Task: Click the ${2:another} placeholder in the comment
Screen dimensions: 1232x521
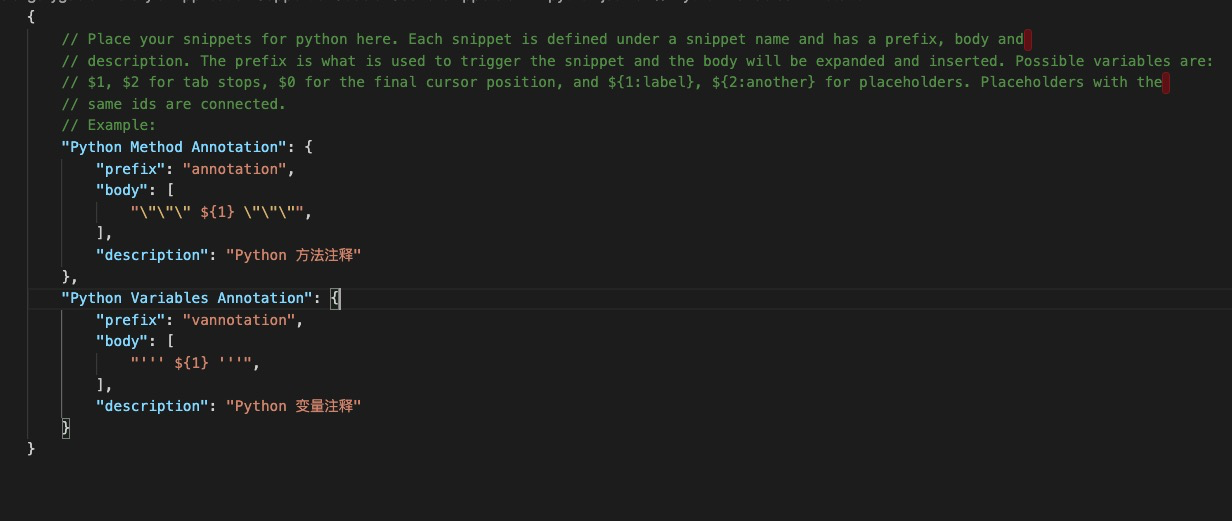Action: [x=757, y=82]
